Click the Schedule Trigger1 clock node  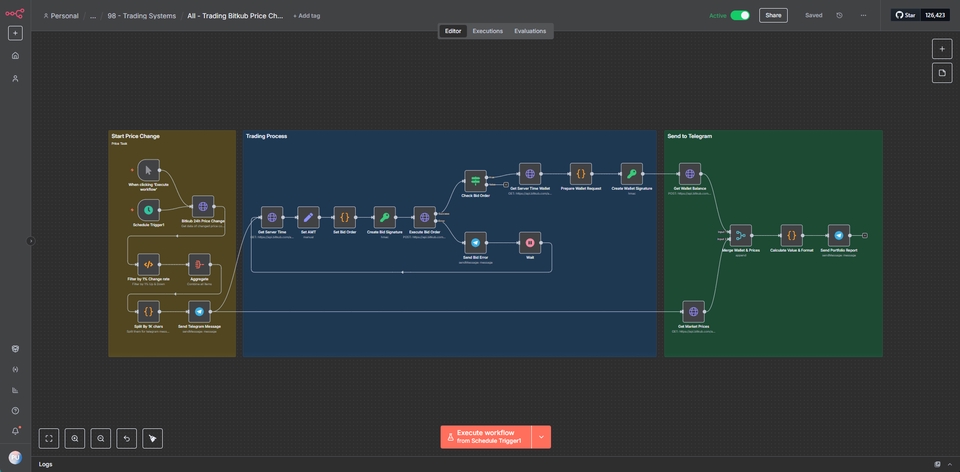coord(148,209)
